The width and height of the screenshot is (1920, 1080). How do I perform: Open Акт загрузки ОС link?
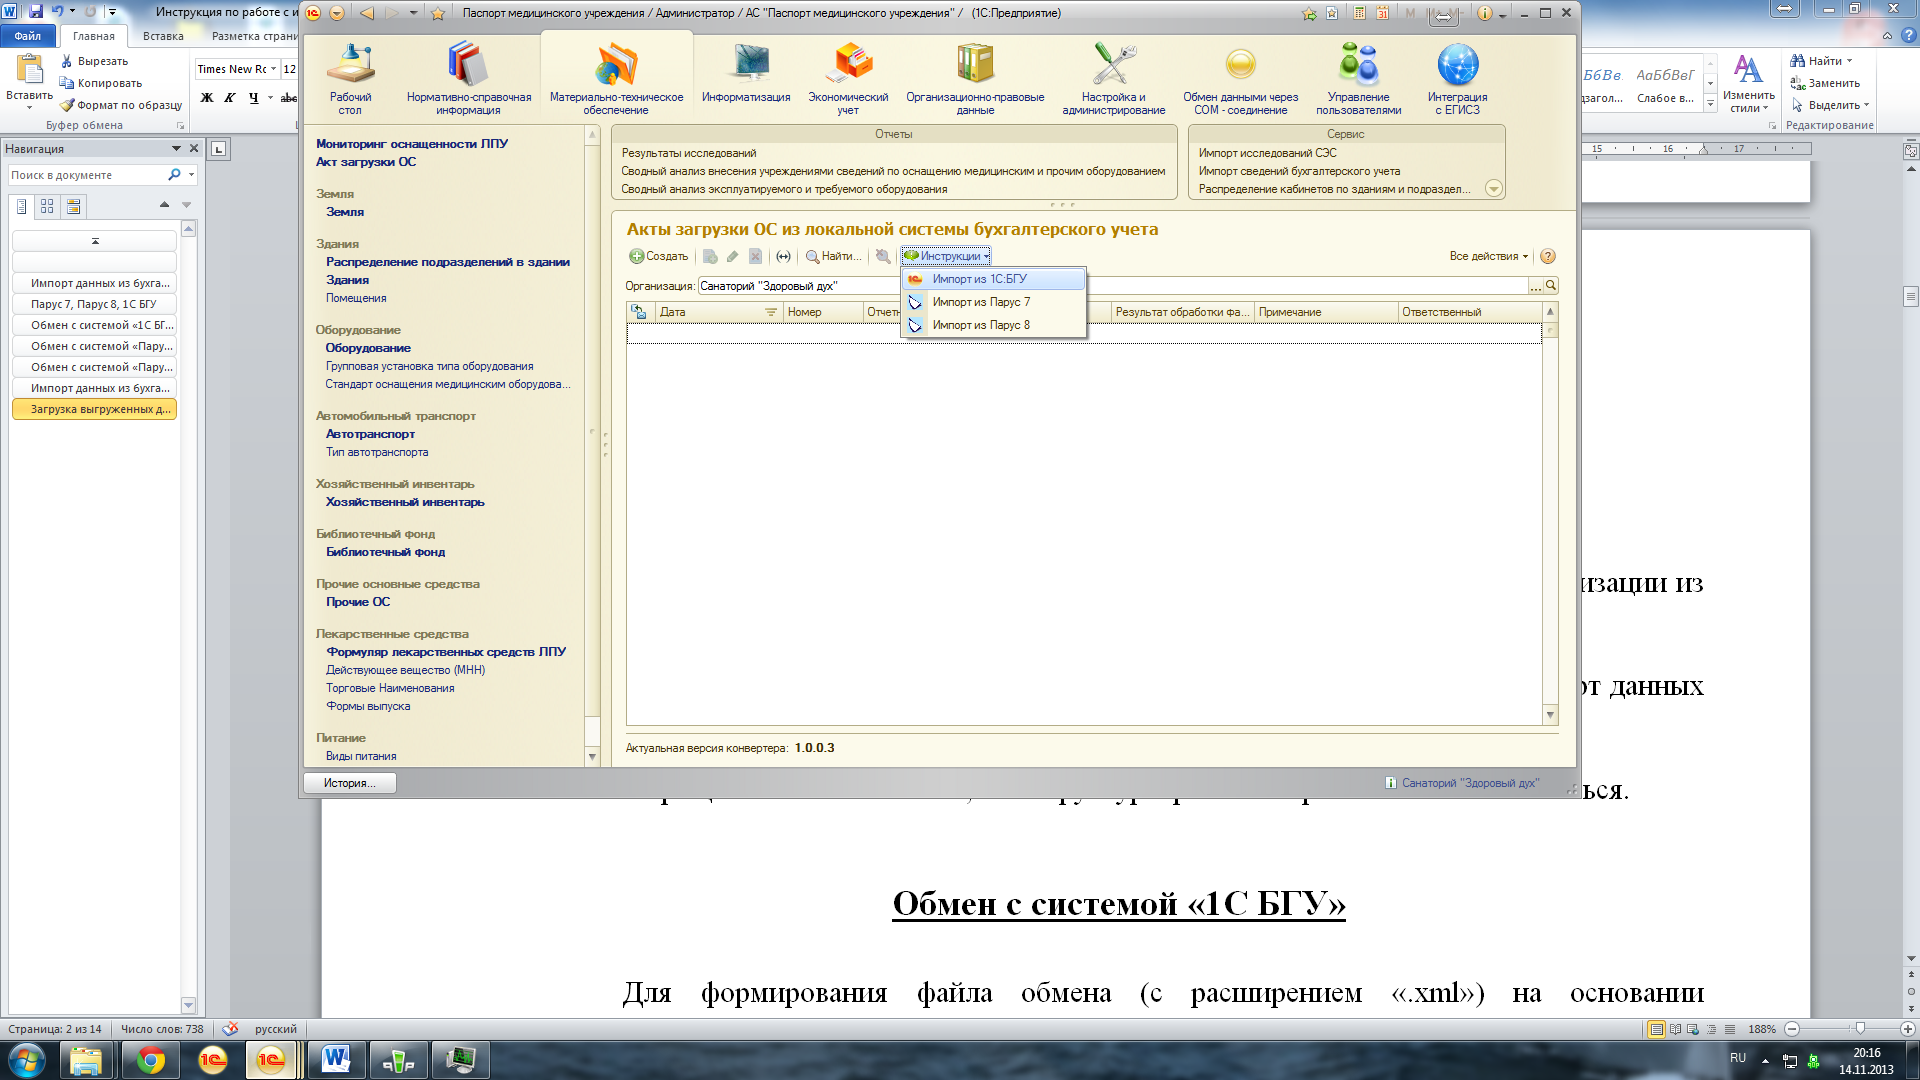(x=366, y=162)
